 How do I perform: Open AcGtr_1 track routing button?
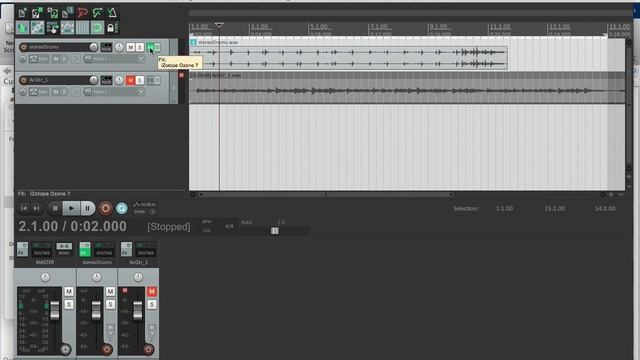click(x=106, y=80)
